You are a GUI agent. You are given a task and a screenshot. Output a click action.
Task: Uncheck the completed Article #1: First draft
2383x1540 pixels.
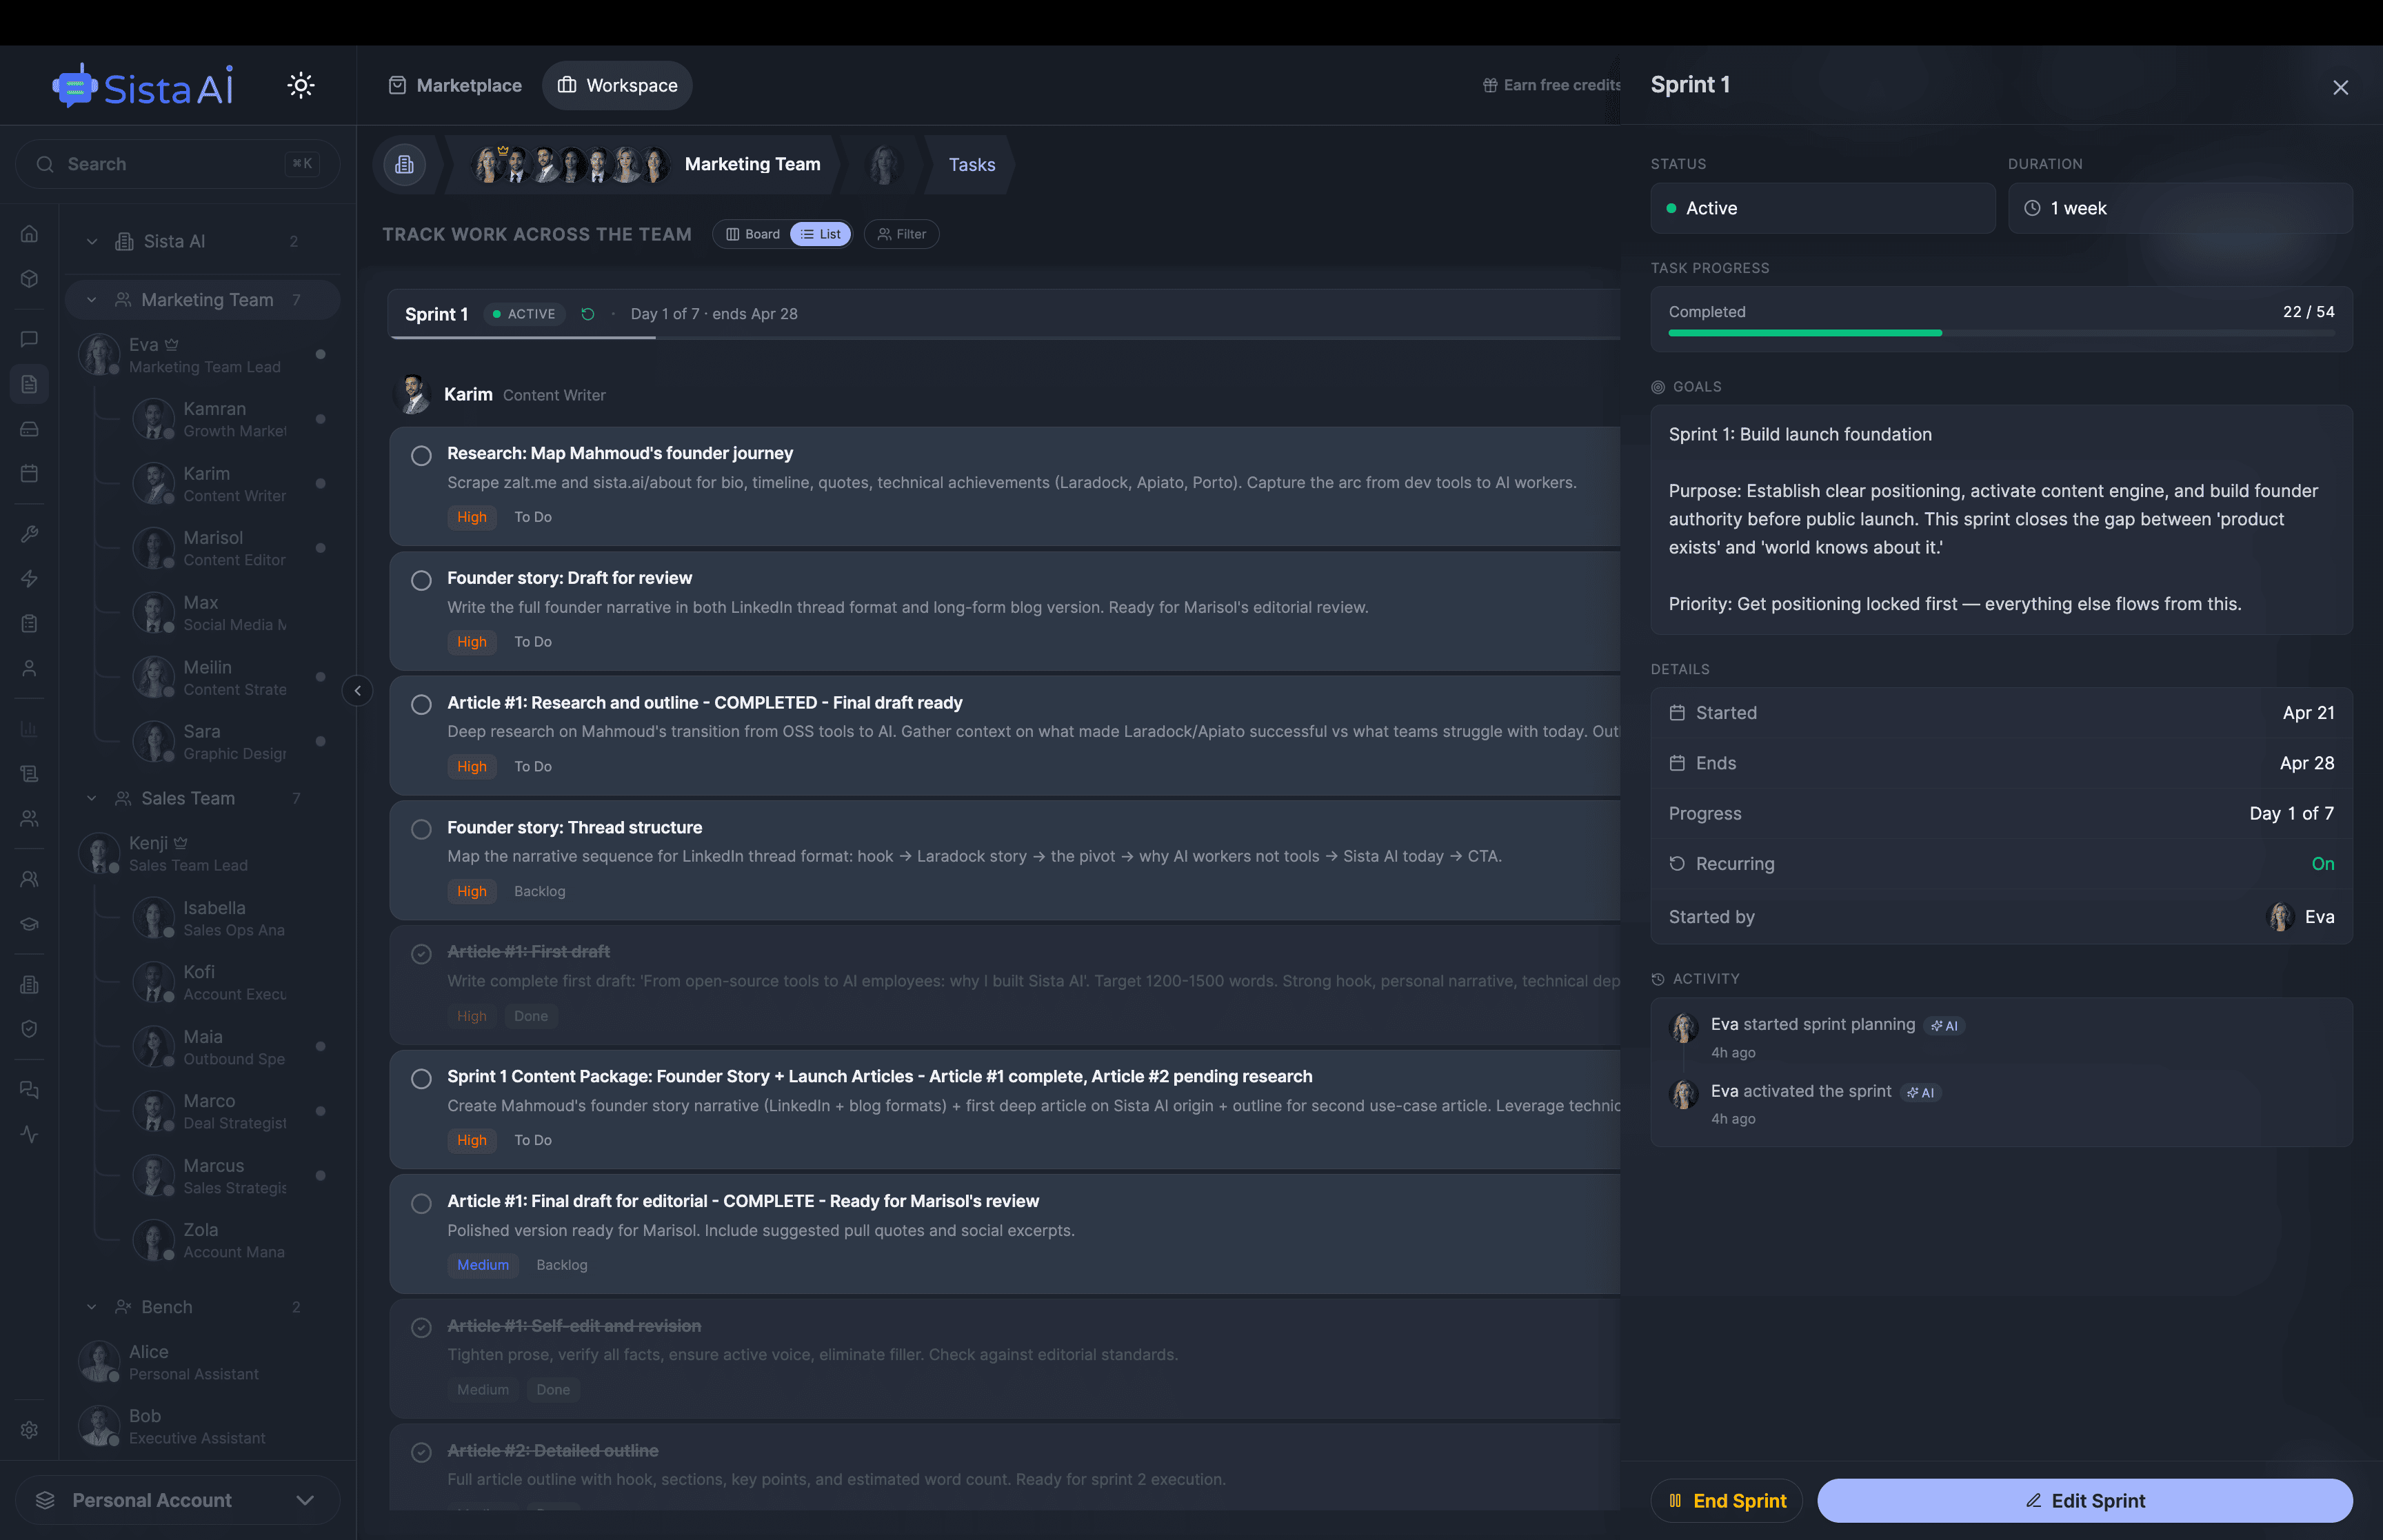(x=422, y=954)
